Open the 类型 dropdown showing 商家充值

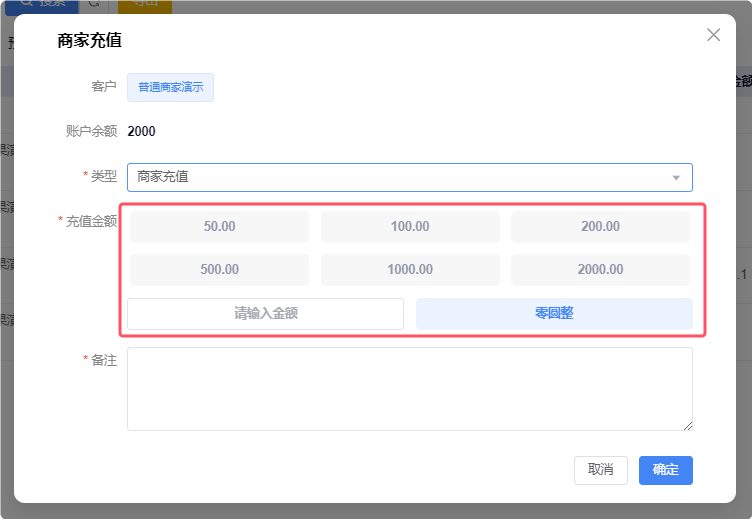pos(400,177)
